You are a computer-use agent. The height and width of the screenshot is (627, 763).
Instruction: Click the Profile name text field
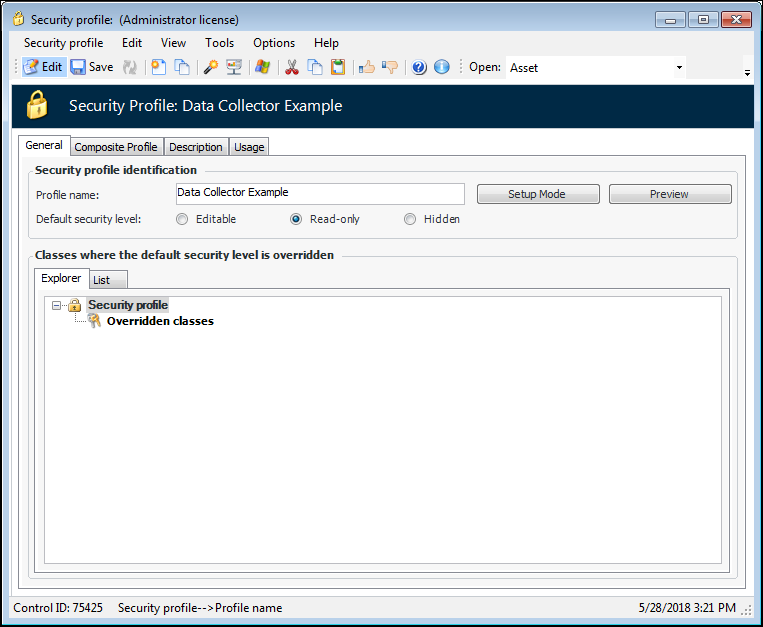[x=319, y=193]
